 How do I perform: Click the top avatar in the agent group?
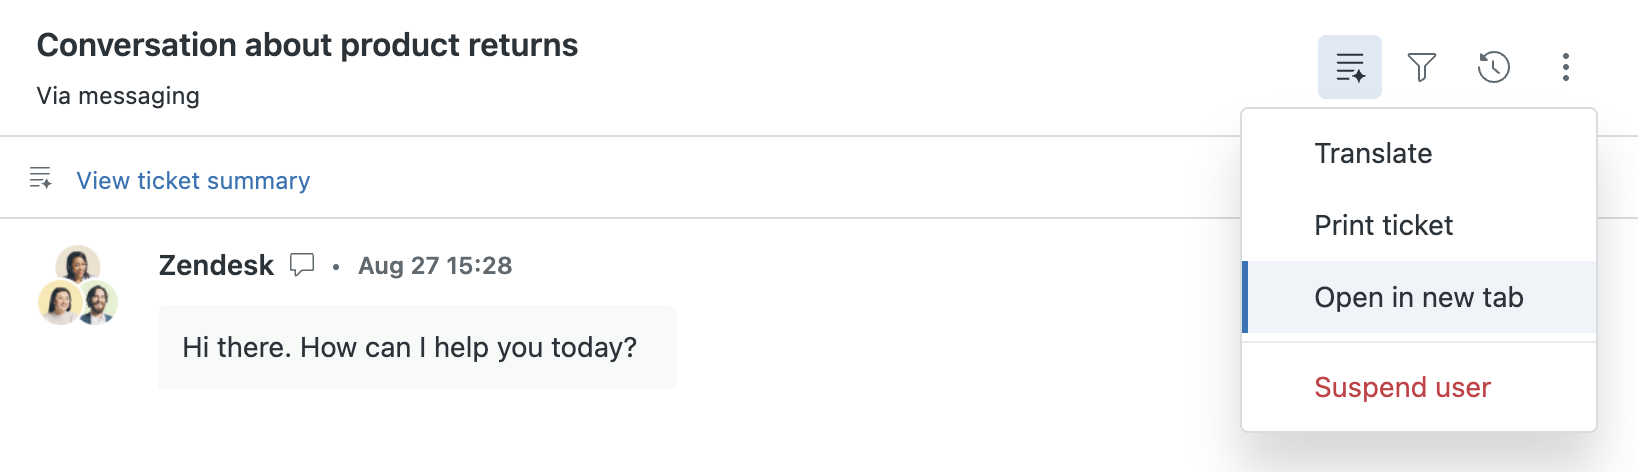(x=77, y=265)
